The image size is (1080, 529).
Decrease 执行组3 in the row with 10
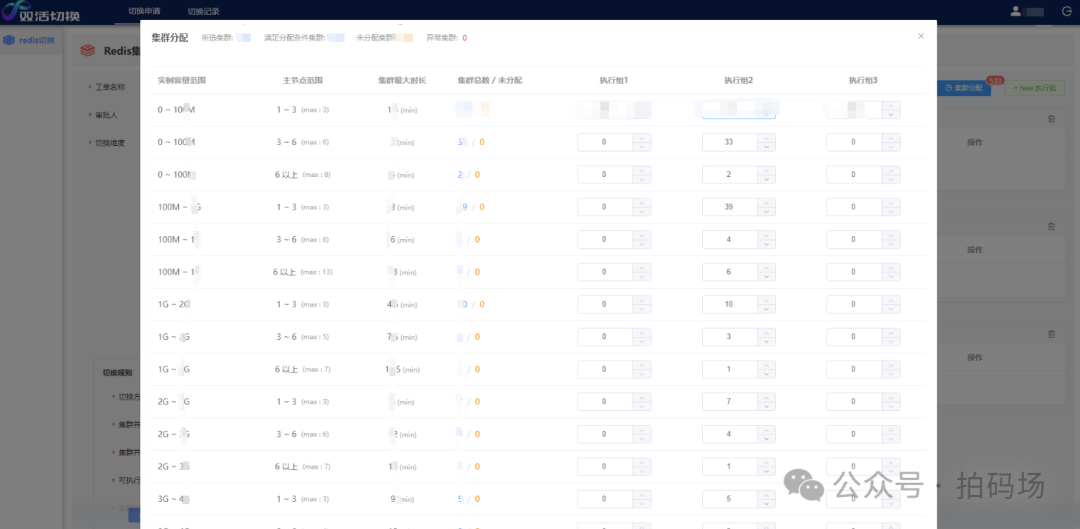(891, 309)
